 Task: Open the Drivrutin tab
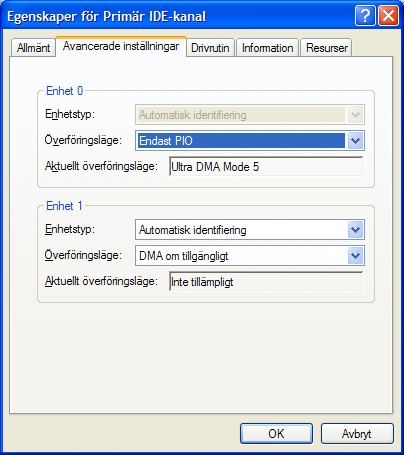[210, 48]
